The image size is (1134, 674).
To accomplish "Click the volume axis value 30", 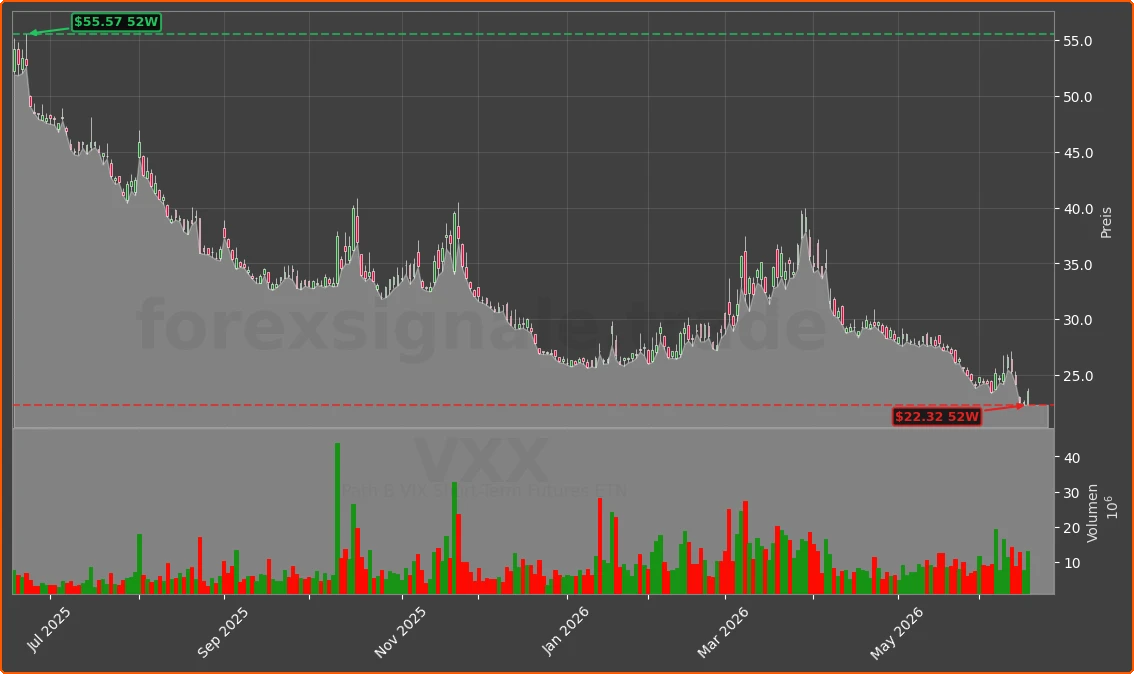I will click(x=1072, y=493).
